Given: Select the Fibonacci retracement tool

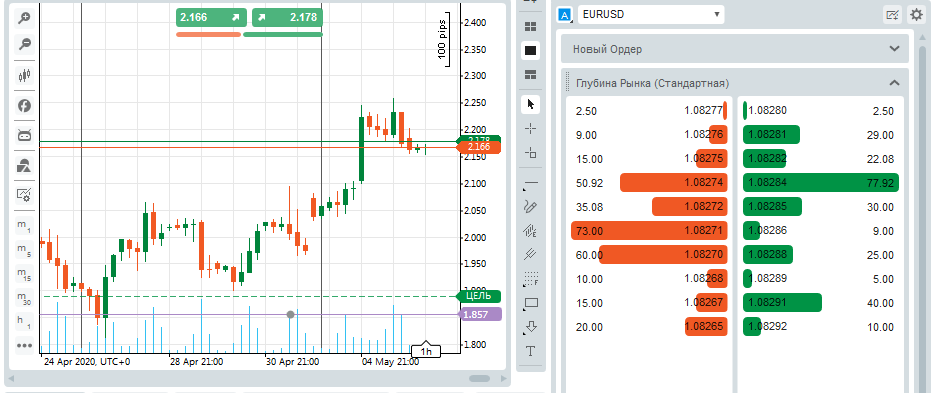Looking at the screenshot, I should tap(530, 278).
